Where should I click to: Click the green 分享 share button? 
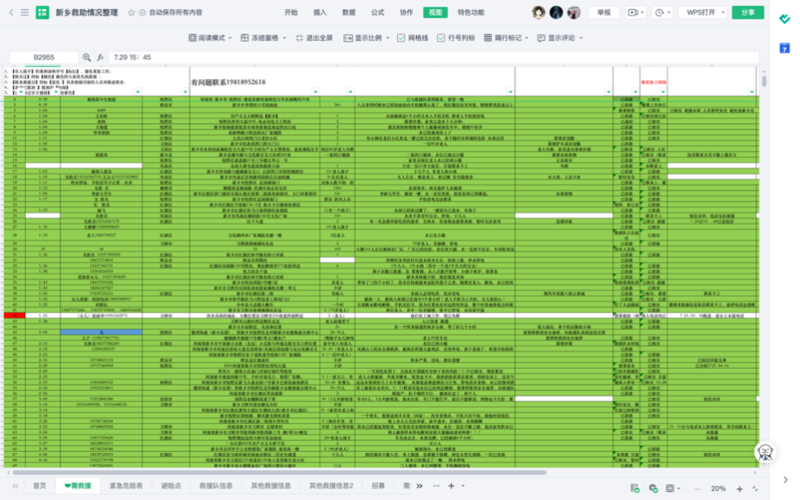pyautogui.click(x=749, y=13)
